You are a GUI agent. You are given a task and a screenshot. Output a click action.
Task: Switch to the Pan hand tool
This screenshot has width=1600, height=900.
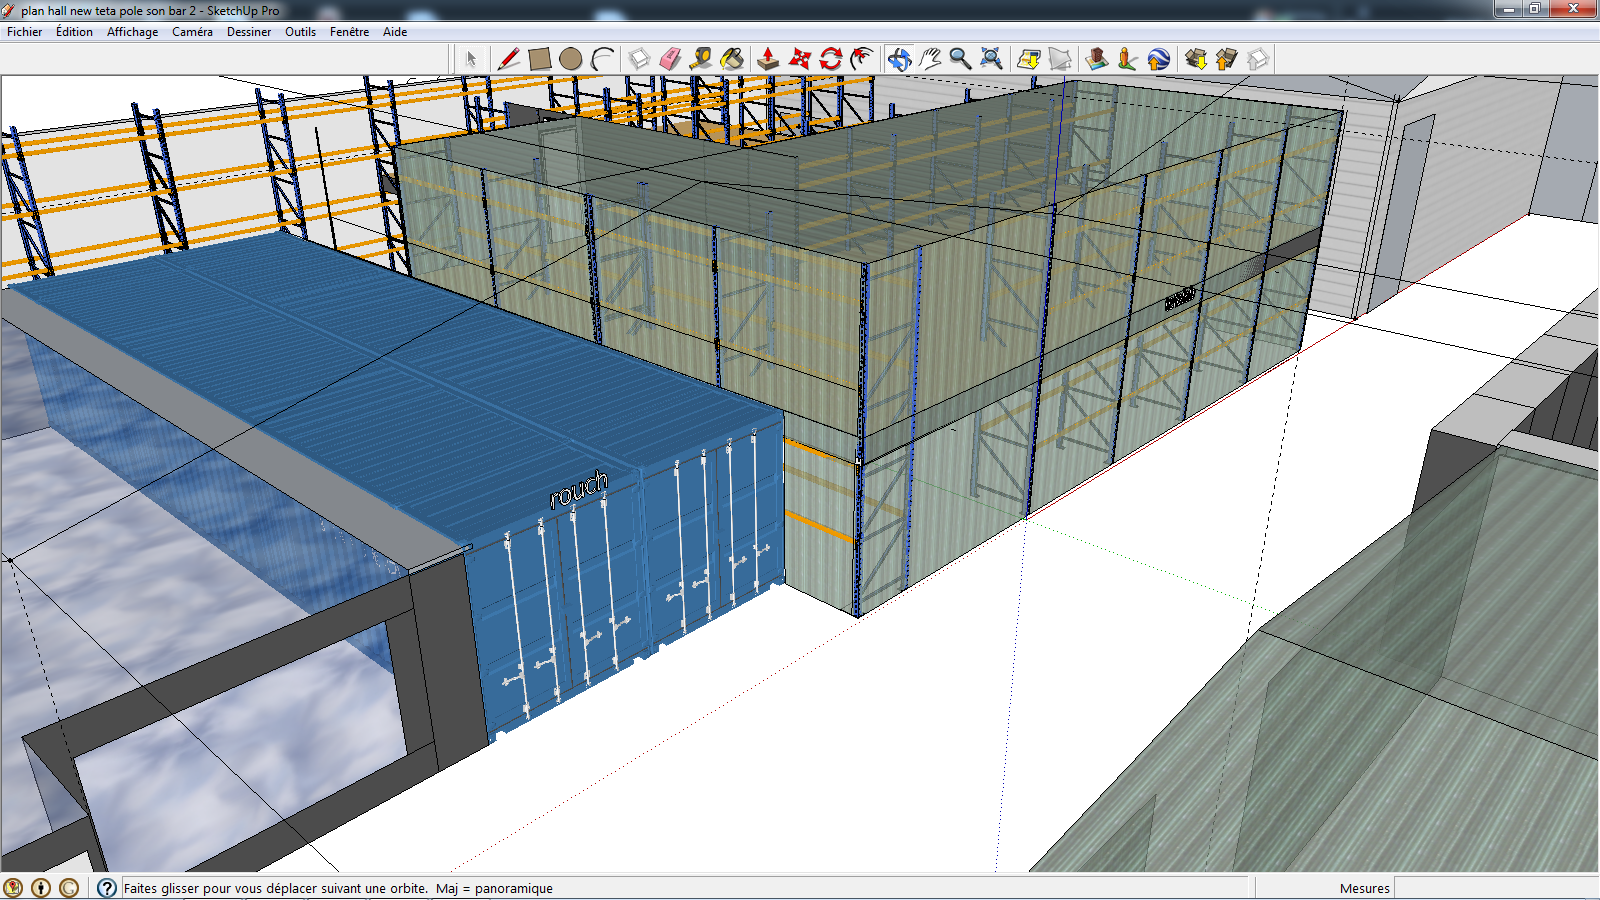[930, 59]
